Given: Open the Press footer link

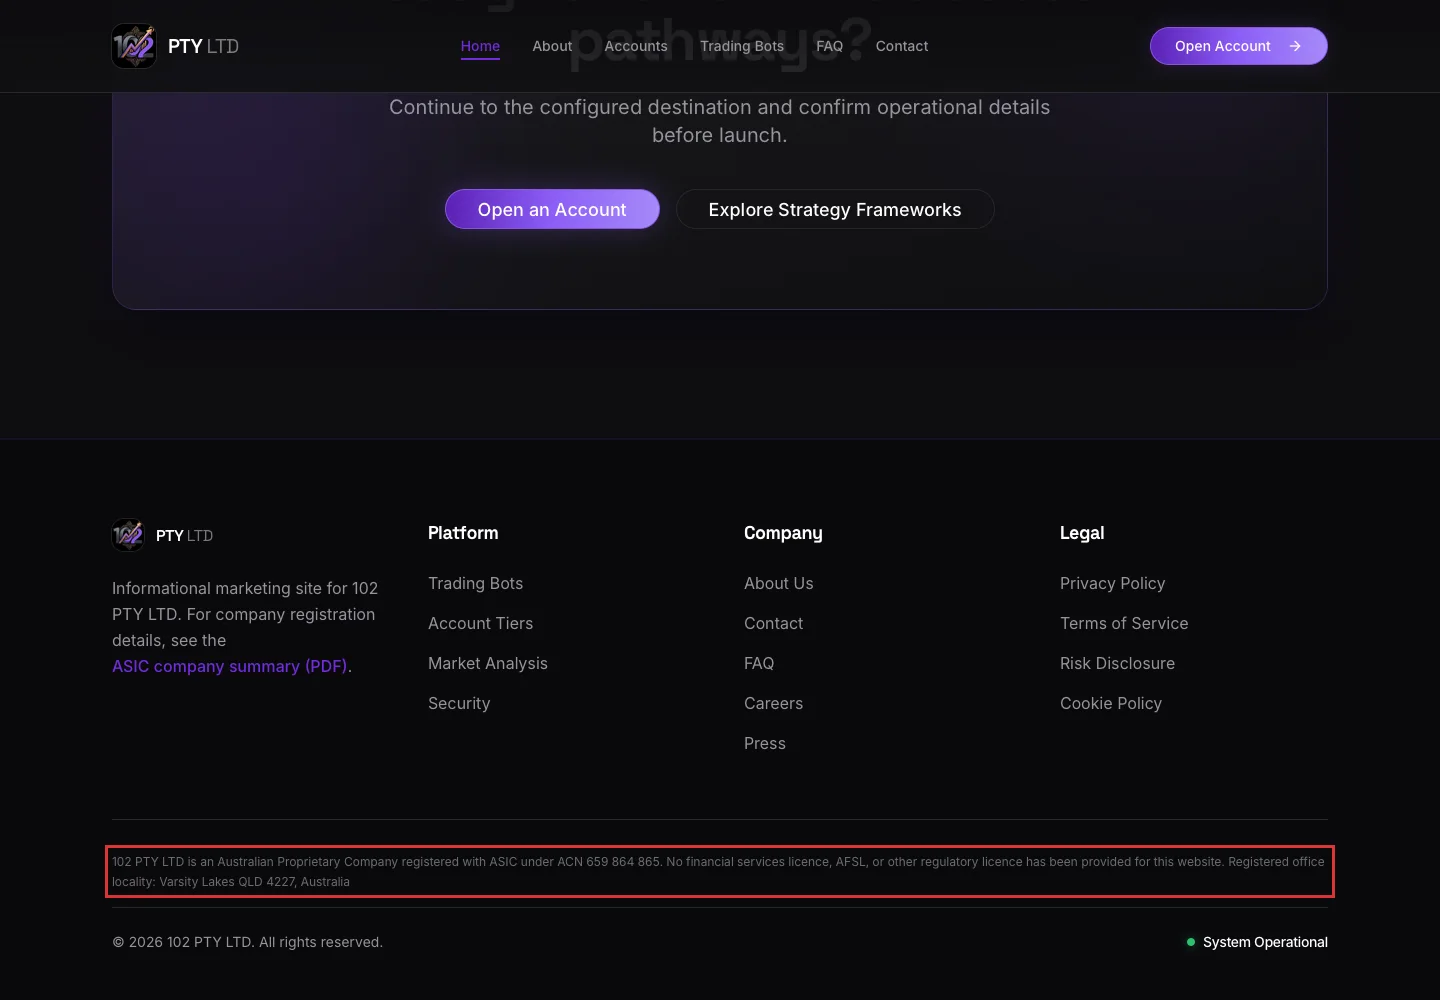Looking at the screenshot, I should point(765,743).
